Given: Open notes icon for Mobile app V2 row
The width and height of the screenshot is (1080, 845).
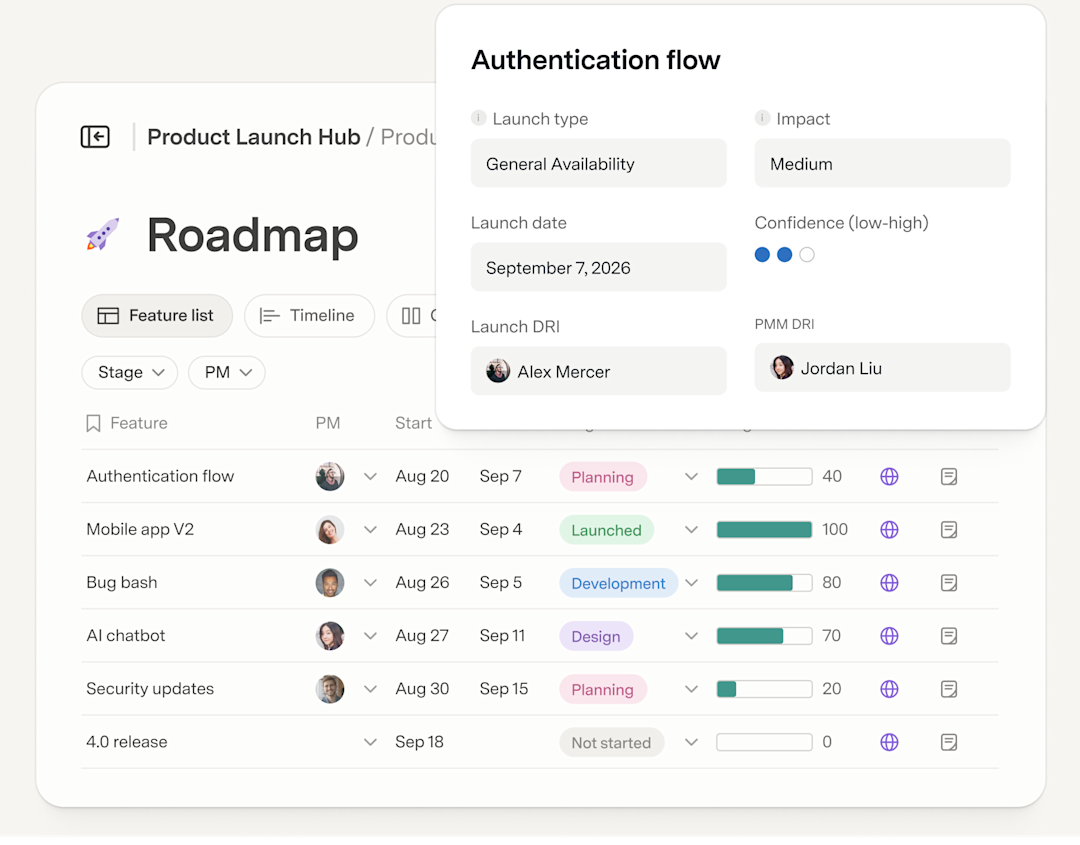Looking at the screenshot, I should coord(948,529).
